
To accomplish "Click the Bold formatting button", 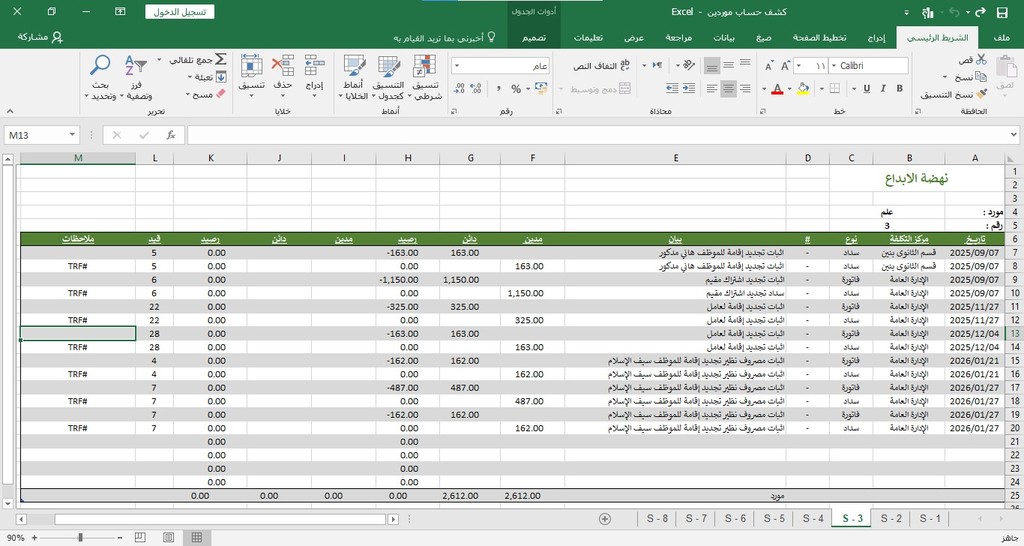I will (x=897, y=89).
